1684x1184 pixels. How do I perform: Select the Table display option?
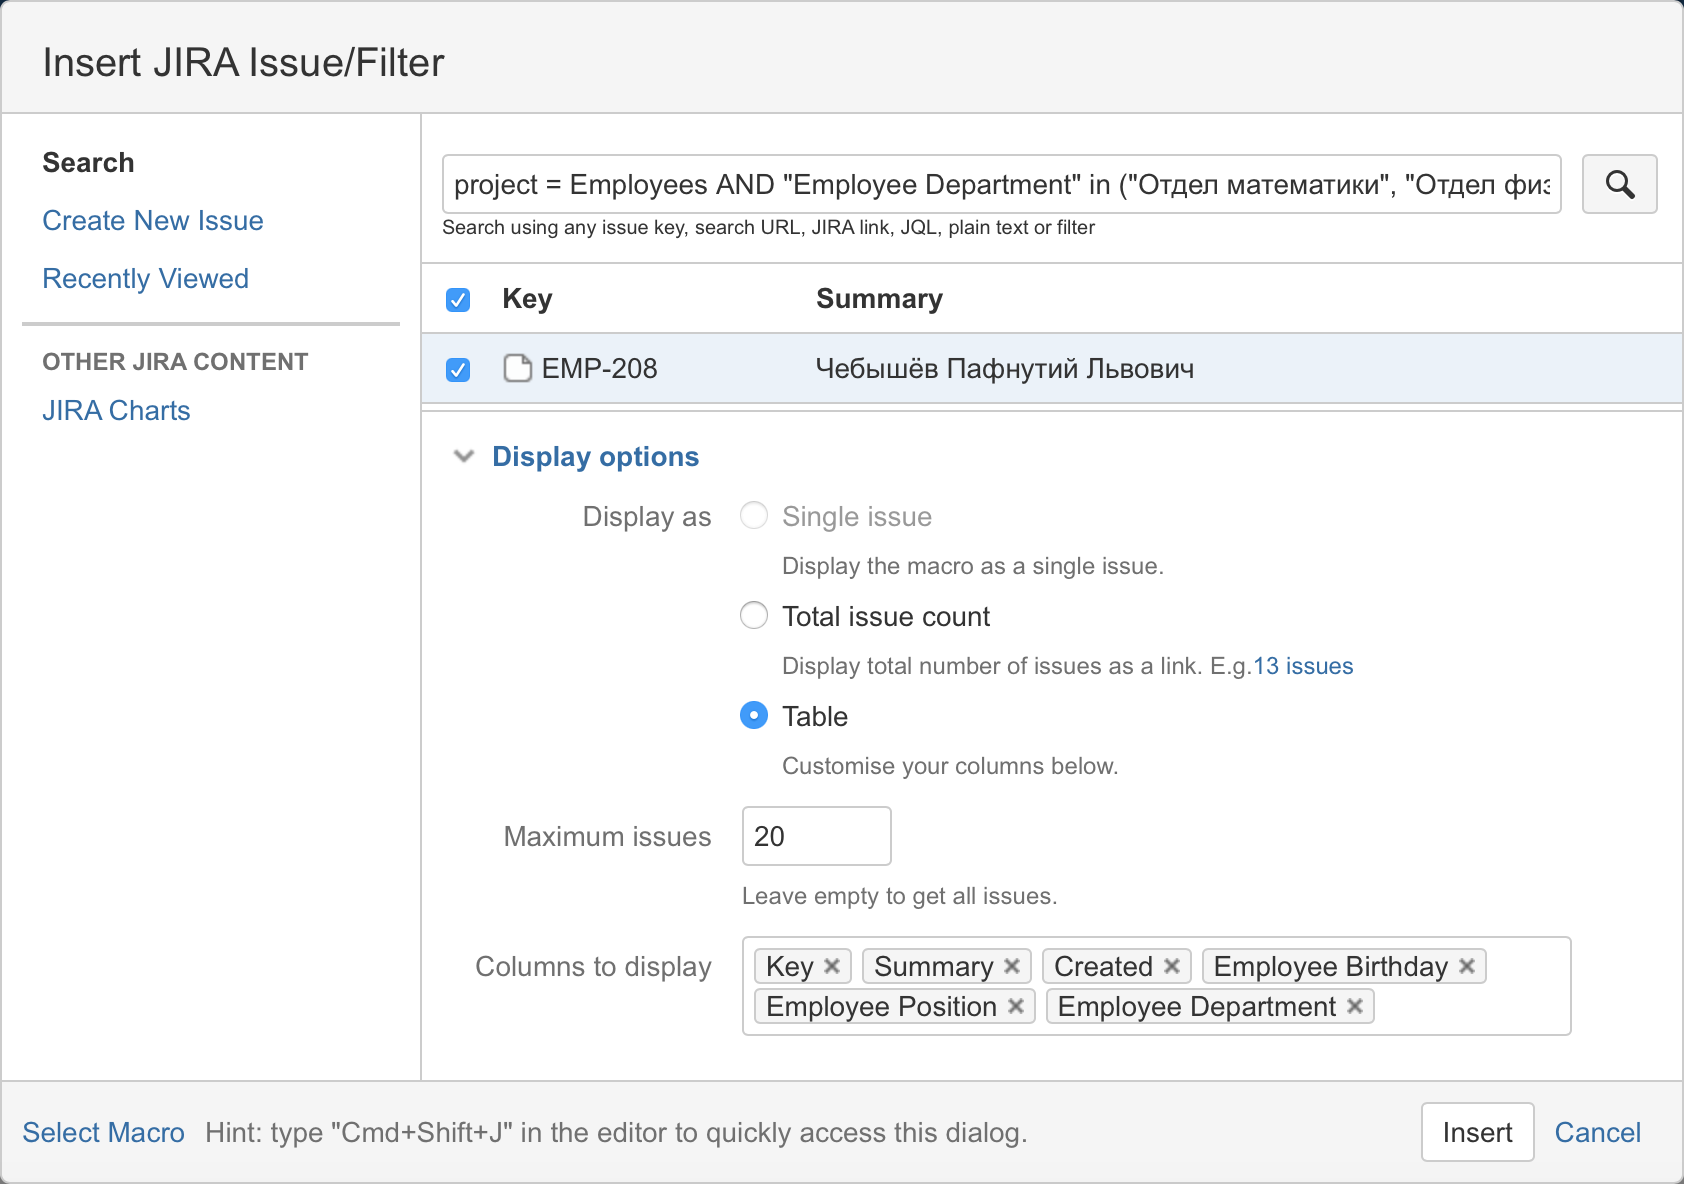[753, 716]
